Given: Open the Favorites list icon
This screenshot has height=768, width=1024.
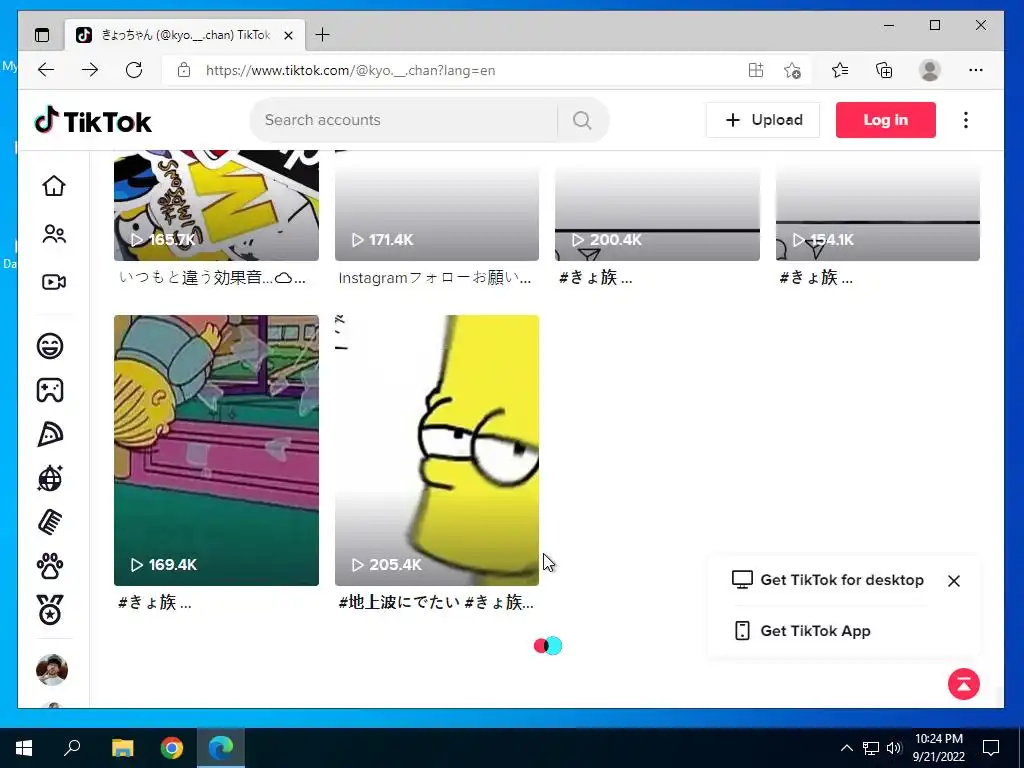Looking at the screenshot, I should point(840,70).
